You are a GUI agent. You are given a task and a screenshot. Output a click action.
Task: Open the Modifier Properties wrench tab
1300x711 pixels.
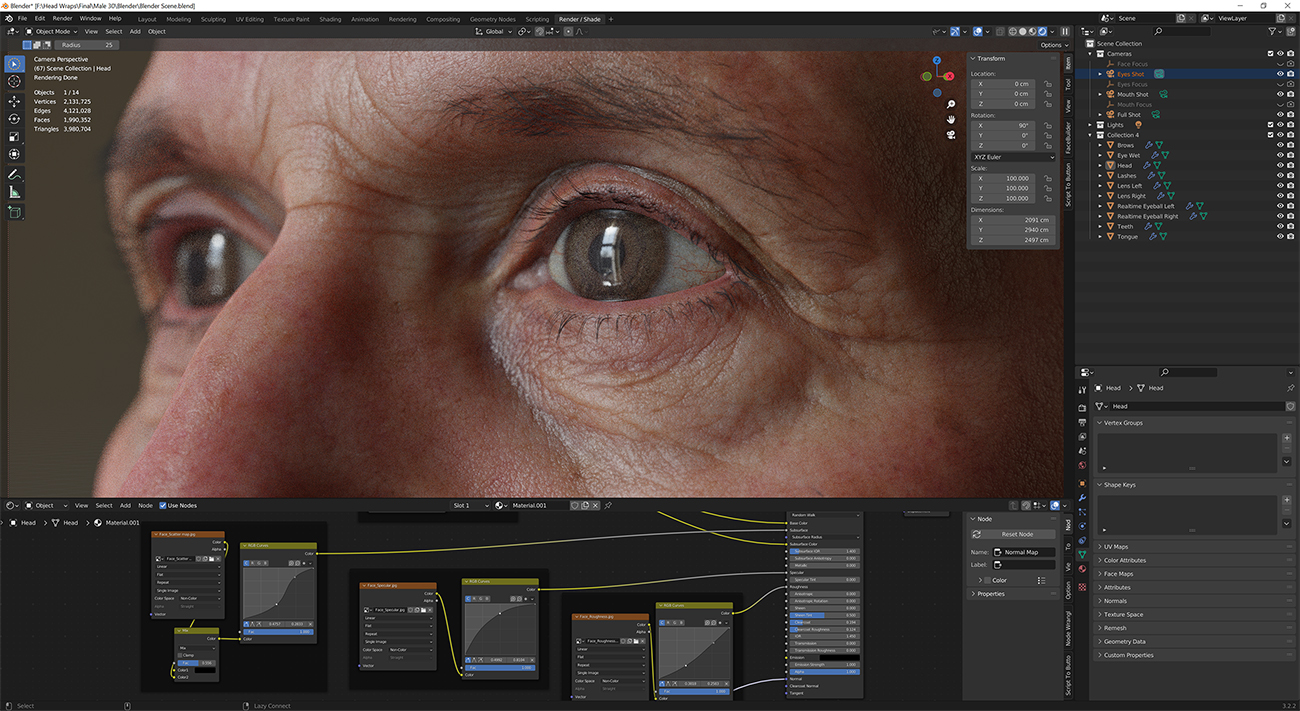[1081, 498]
